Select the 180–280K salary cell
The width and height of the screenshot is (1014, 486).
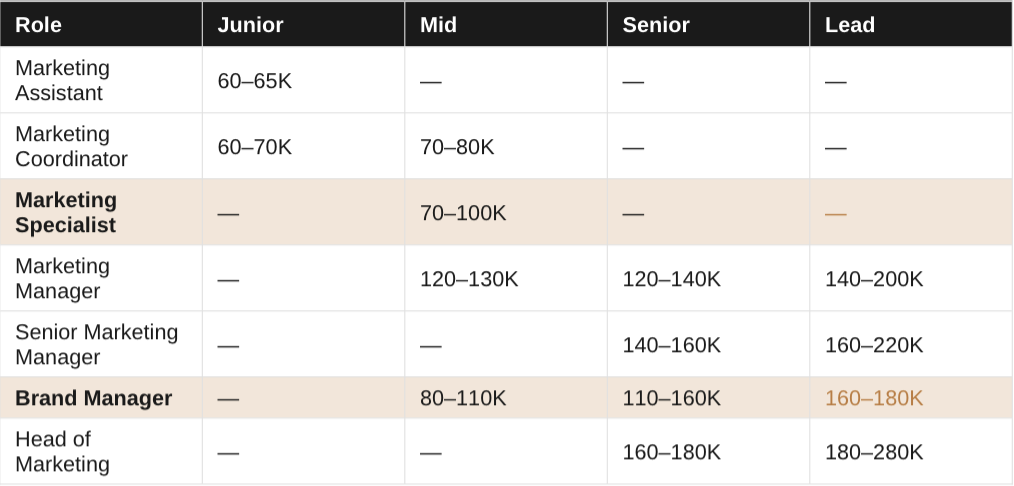pyautogui.click(x=911, y=451)
